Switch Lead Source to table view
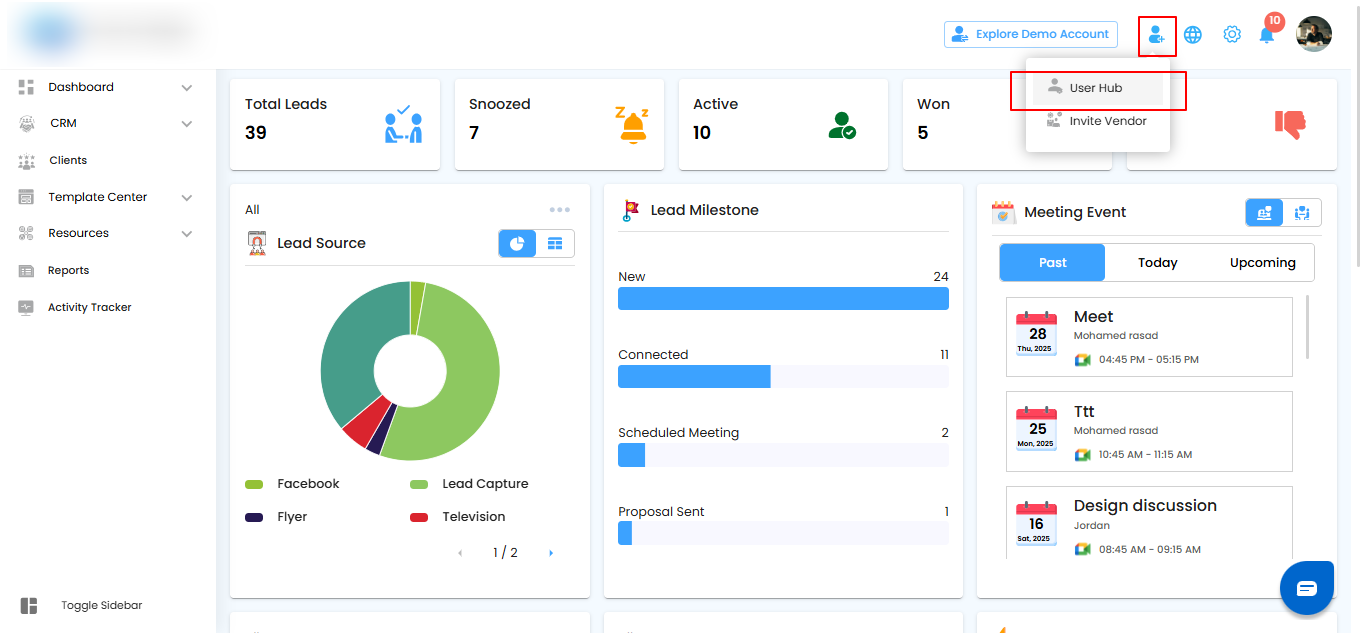 coord(555,244)
